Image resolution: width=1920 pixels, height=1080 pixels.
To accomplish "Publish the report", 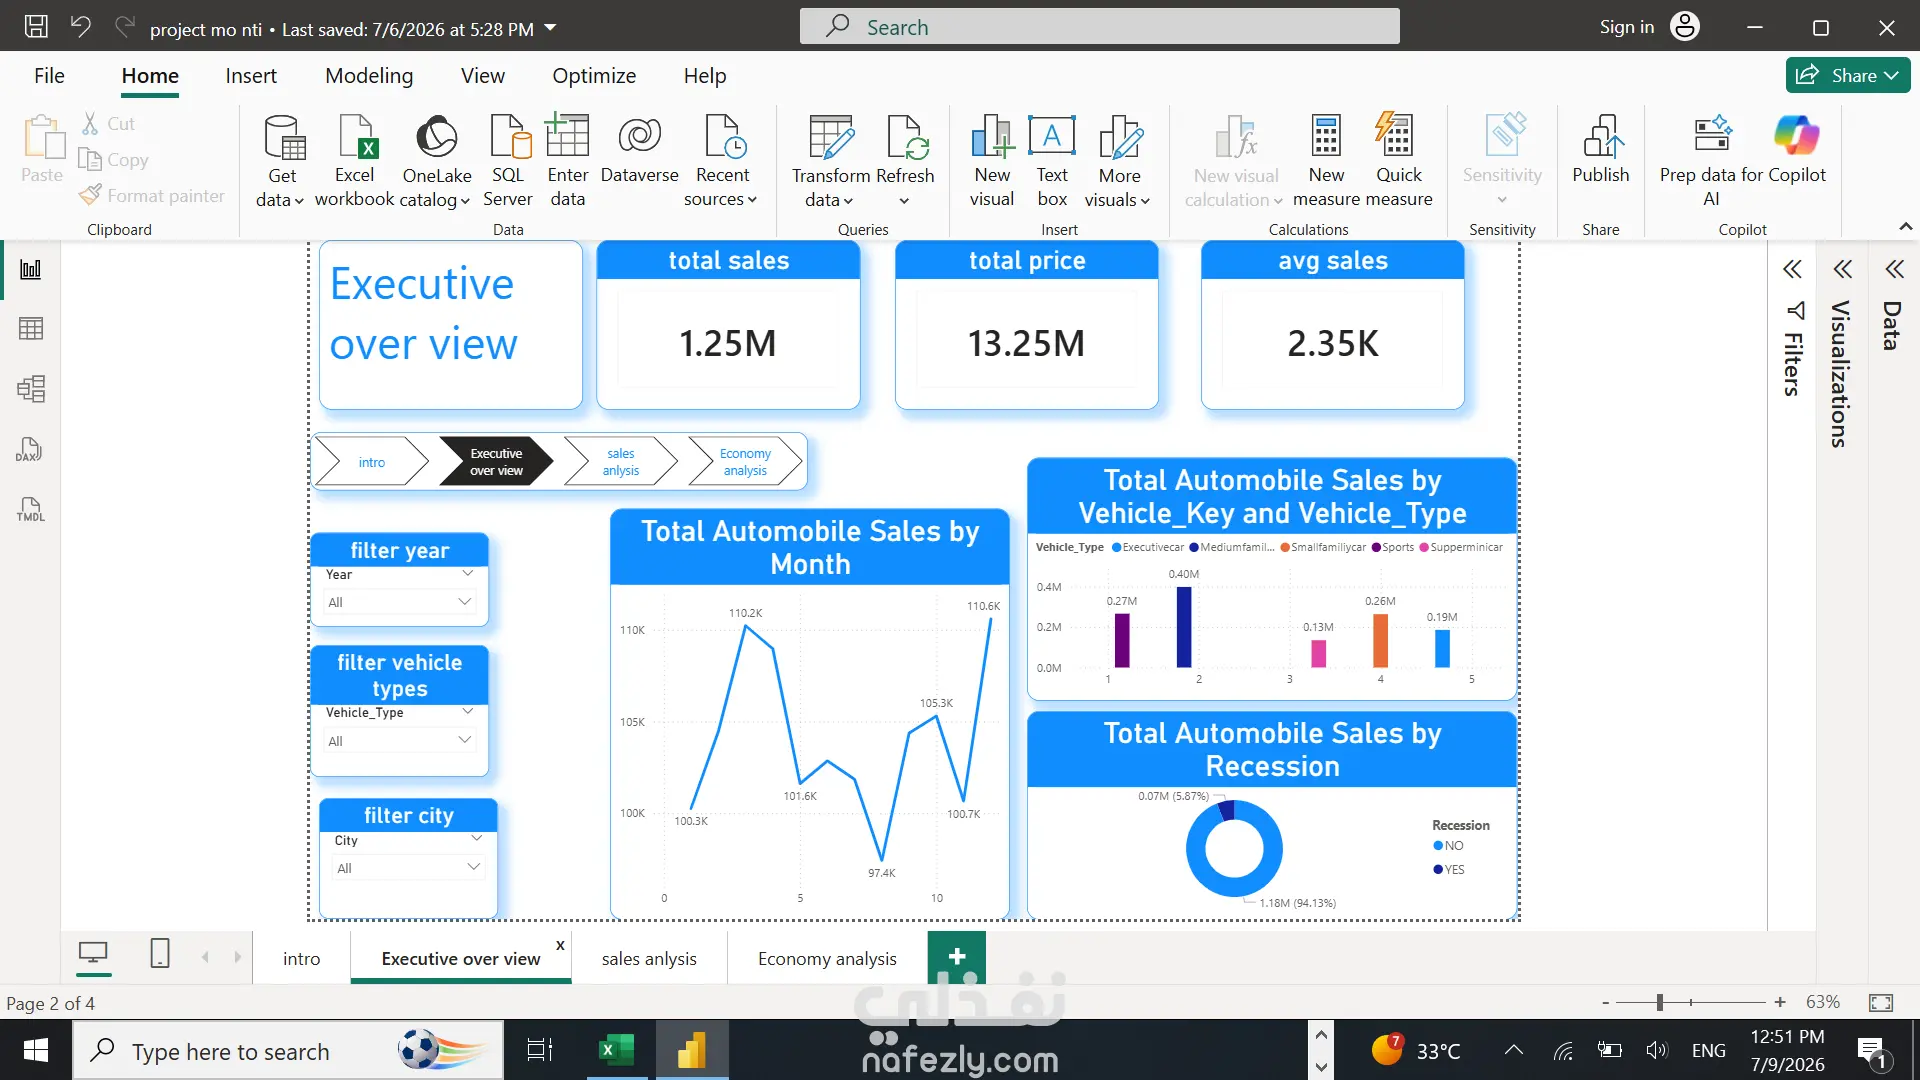I will click(1601, 150).
